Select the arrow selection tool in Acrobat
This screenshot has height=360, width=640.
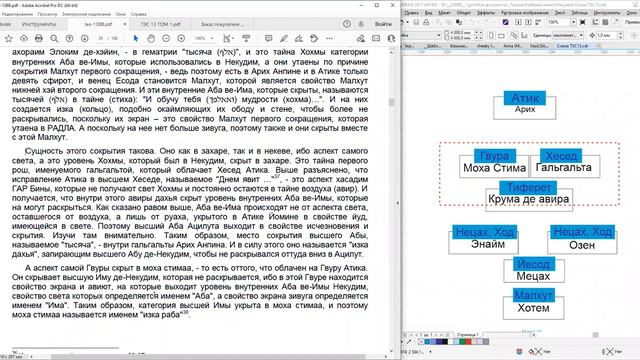(x=136, y=38)
